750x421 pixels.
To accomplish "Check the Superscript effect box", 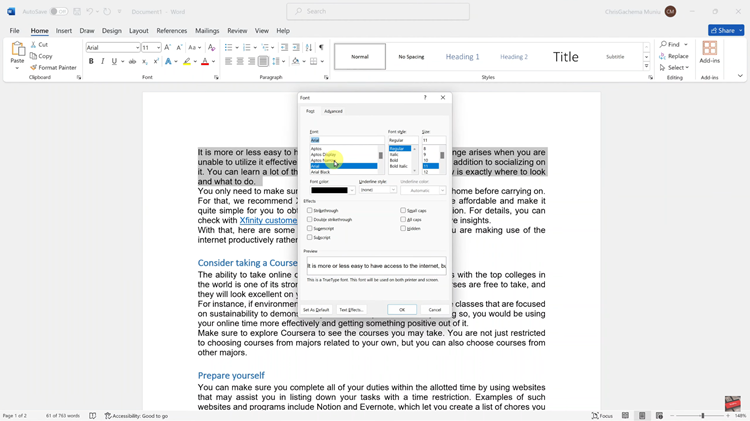I will (x=309, y=229).
